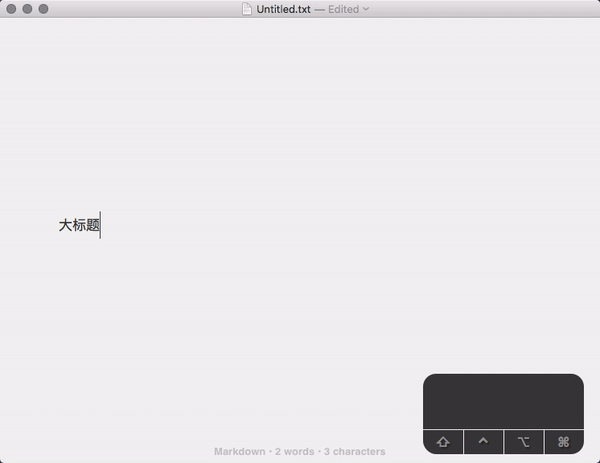Open the Markdown format label in status bar
Viewport: 600px width, 463px height.
[239, 452]
